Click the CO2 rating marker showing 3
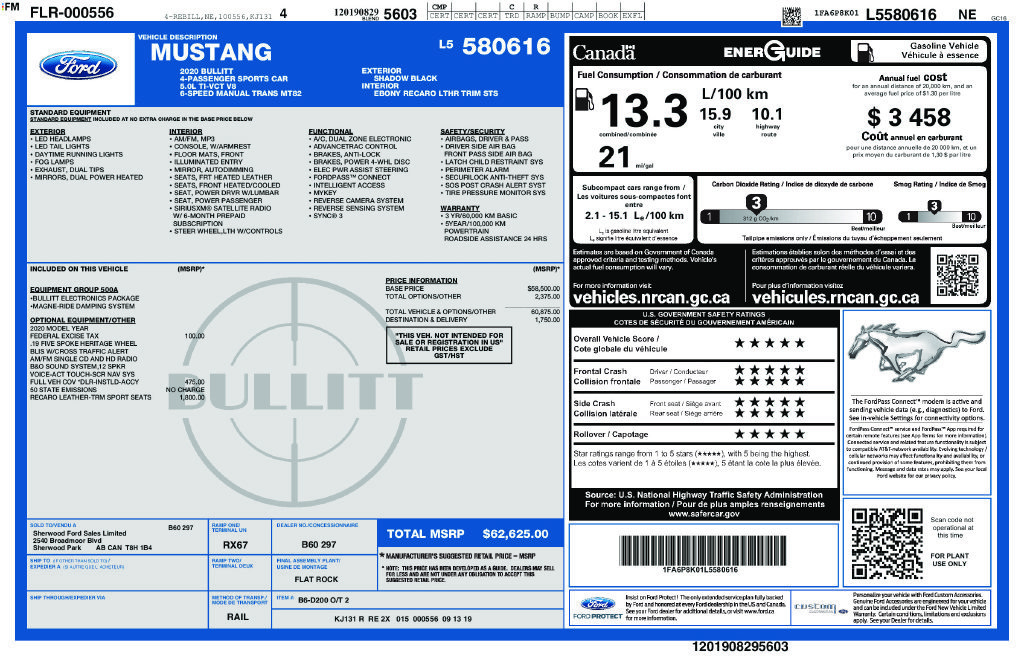Image resolution: width=1024 pixels, height=663 pixels. coord(756,203)
